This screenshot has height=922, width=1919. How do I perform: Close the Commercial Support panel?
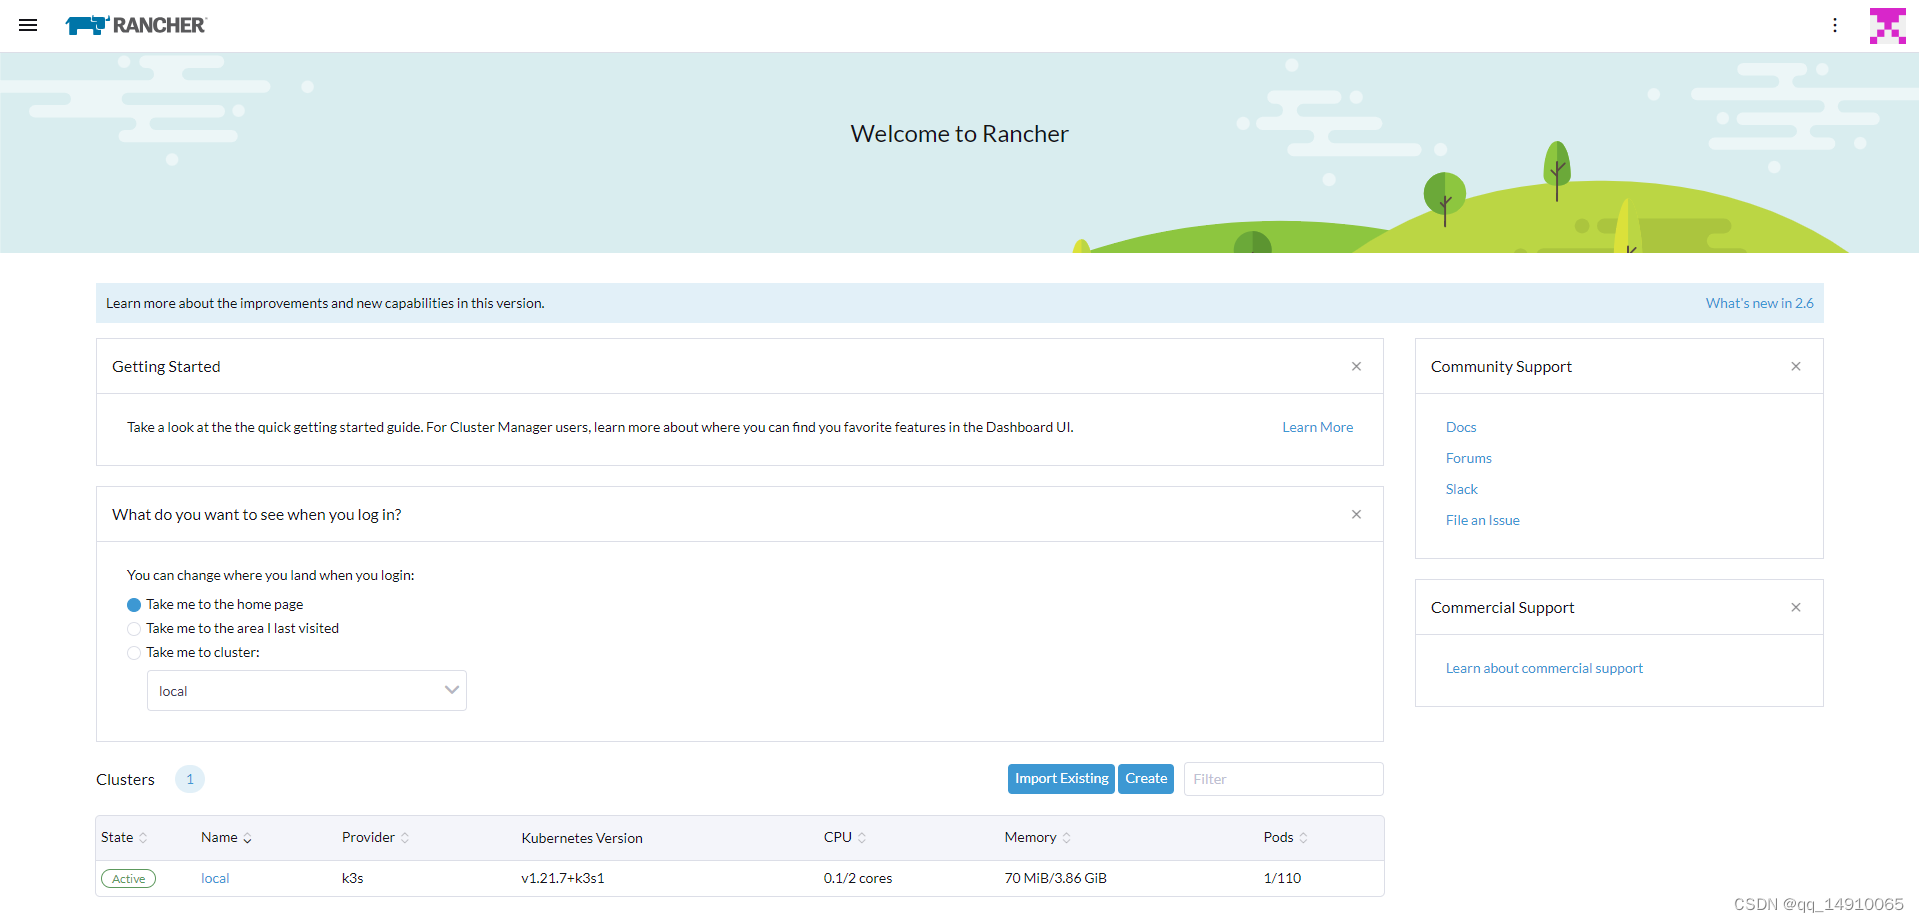1795,607
